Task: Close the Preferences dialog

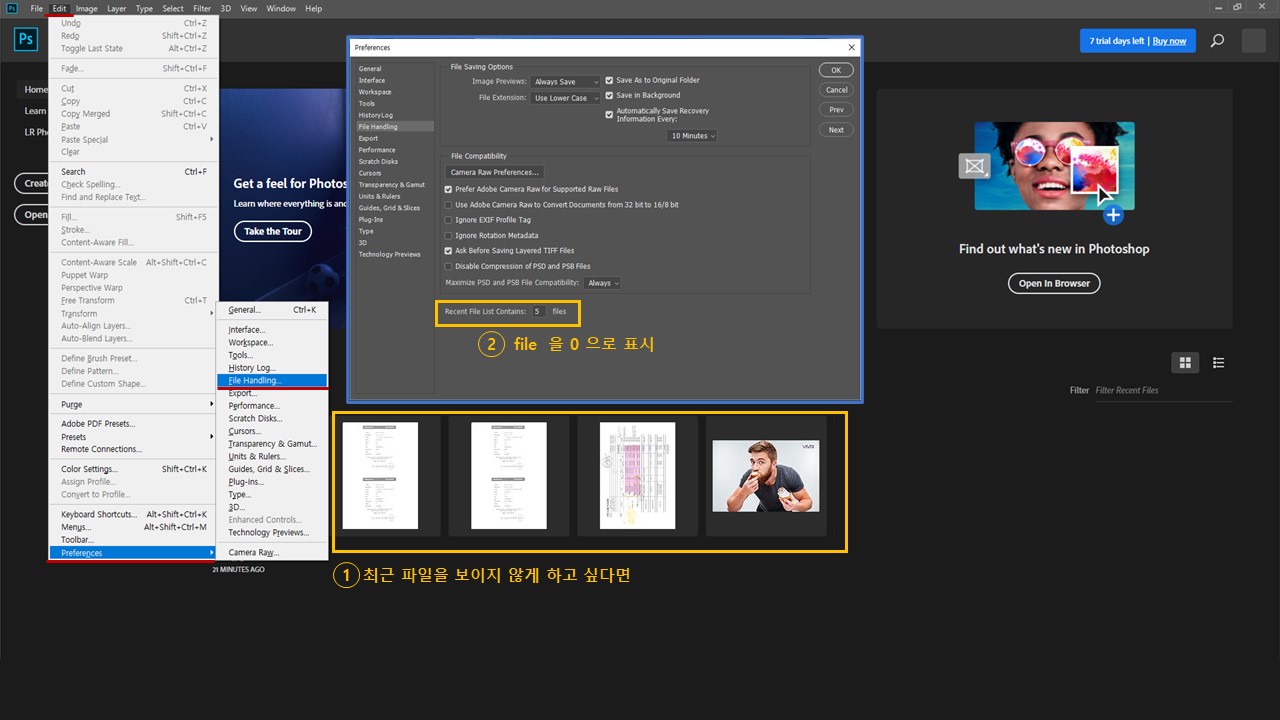Action: click(x=852, y=47)
